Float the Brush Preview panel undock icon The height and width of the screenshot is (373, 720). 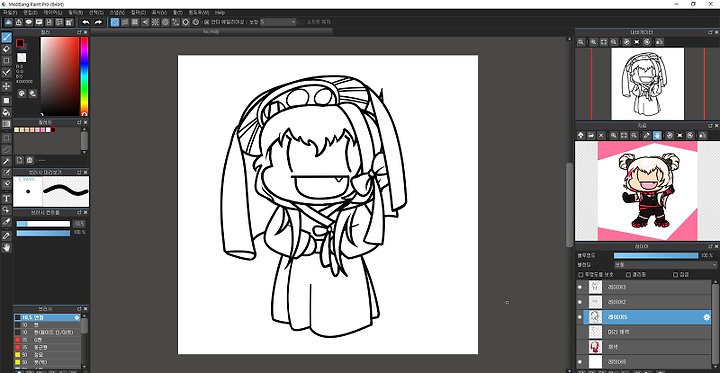(x=79, y=172)
